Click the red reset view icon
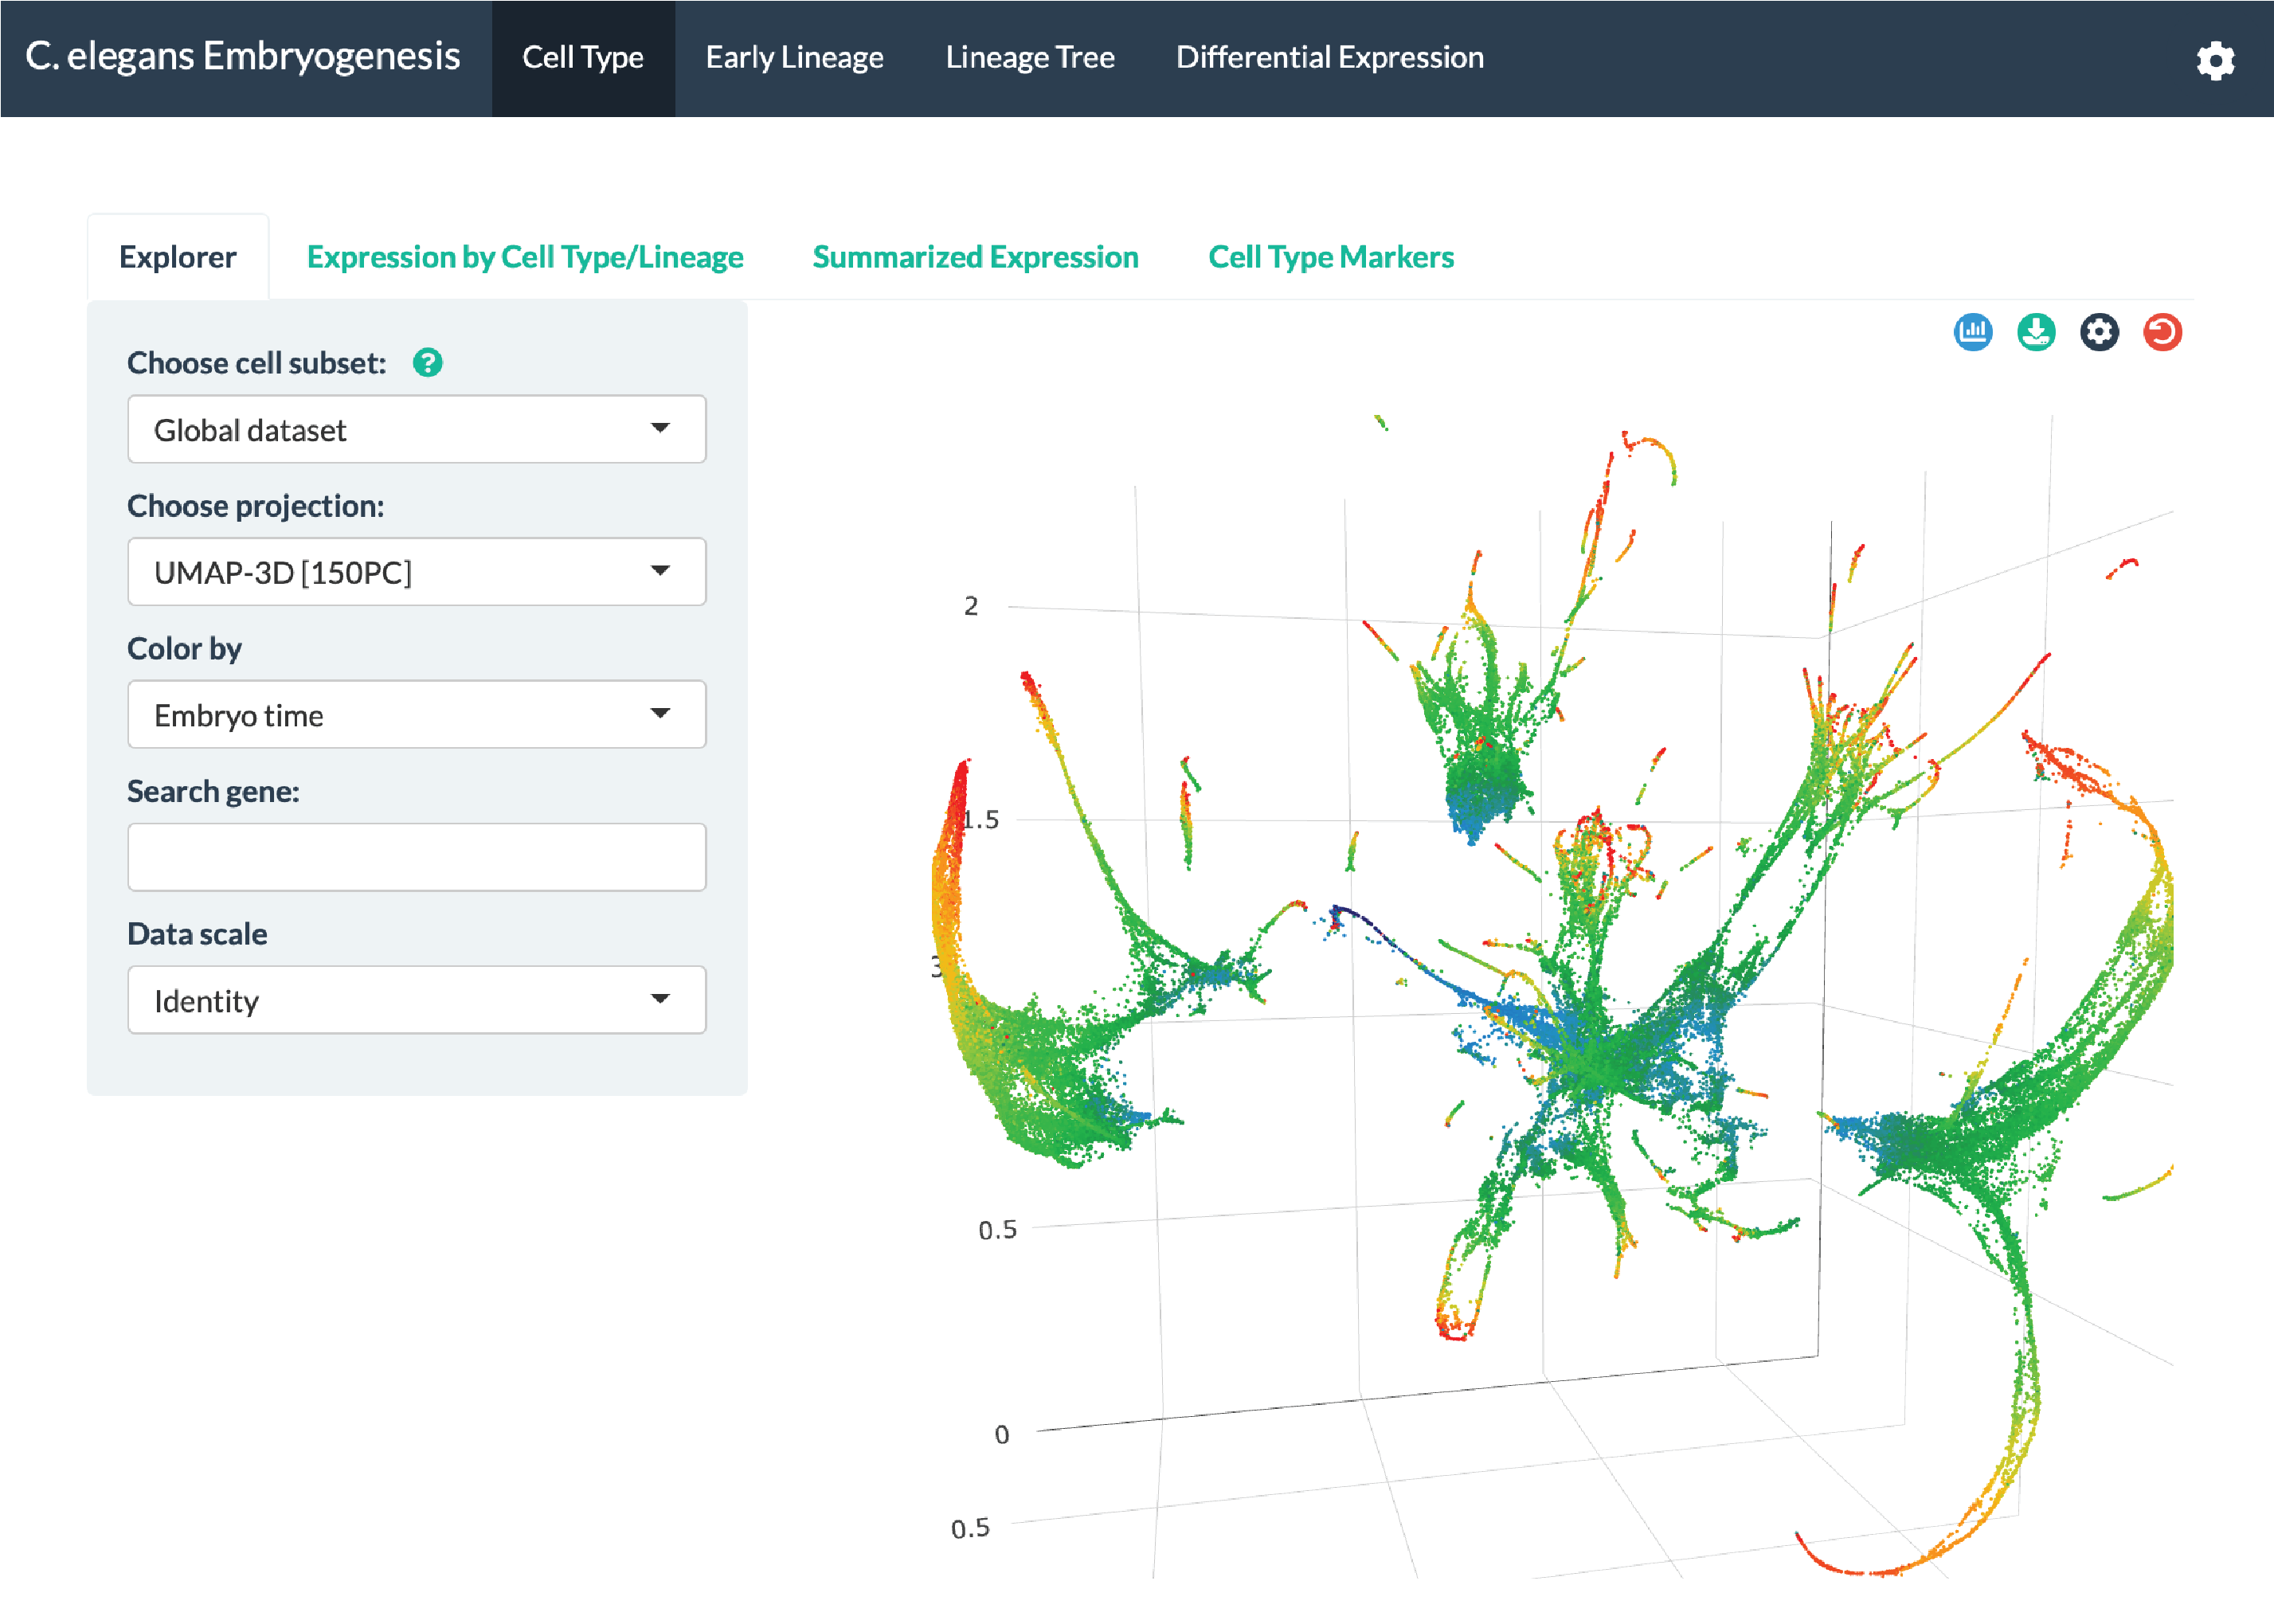The height and width of the screenshot is (1624, 2274). 2161,332
